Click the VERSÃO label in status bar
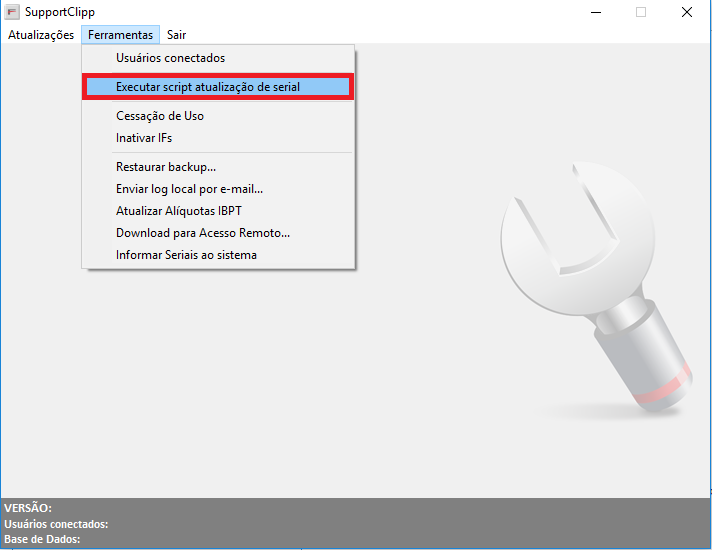The width and height of the screenshot is (712, 550). point(28,509)
